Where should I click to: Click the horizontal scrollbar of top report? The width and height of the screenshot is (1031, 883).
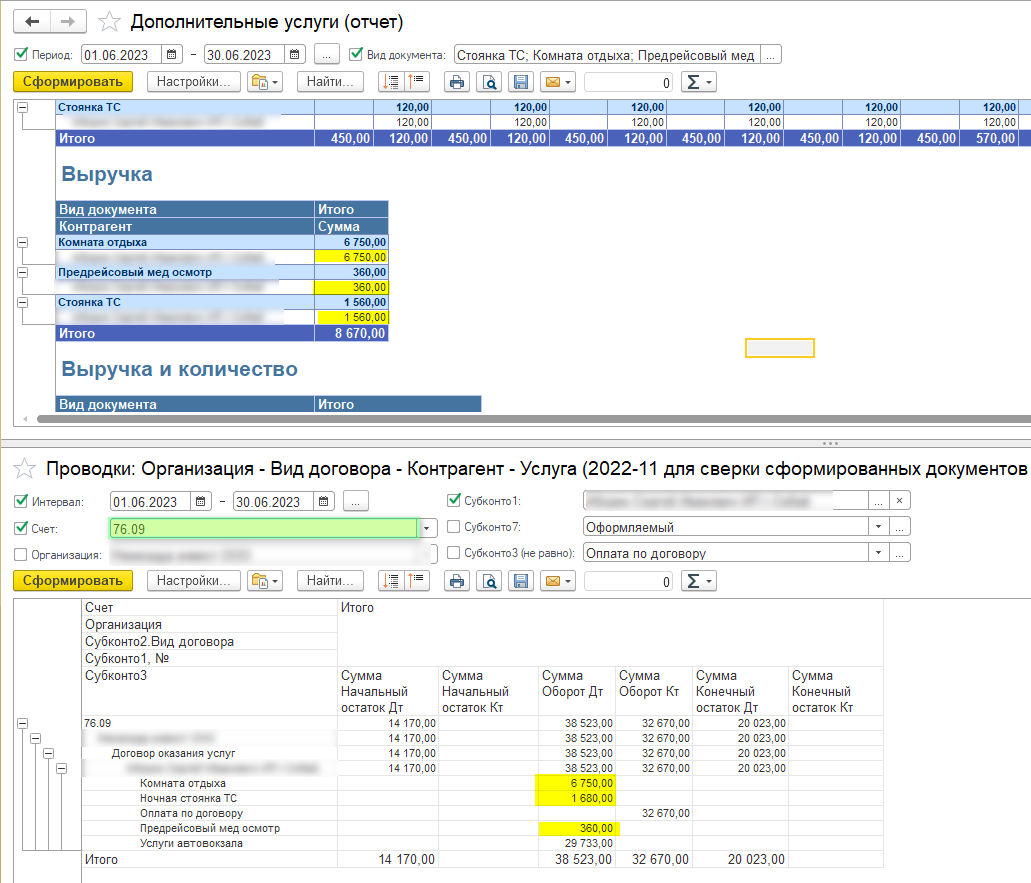point(500,419)
